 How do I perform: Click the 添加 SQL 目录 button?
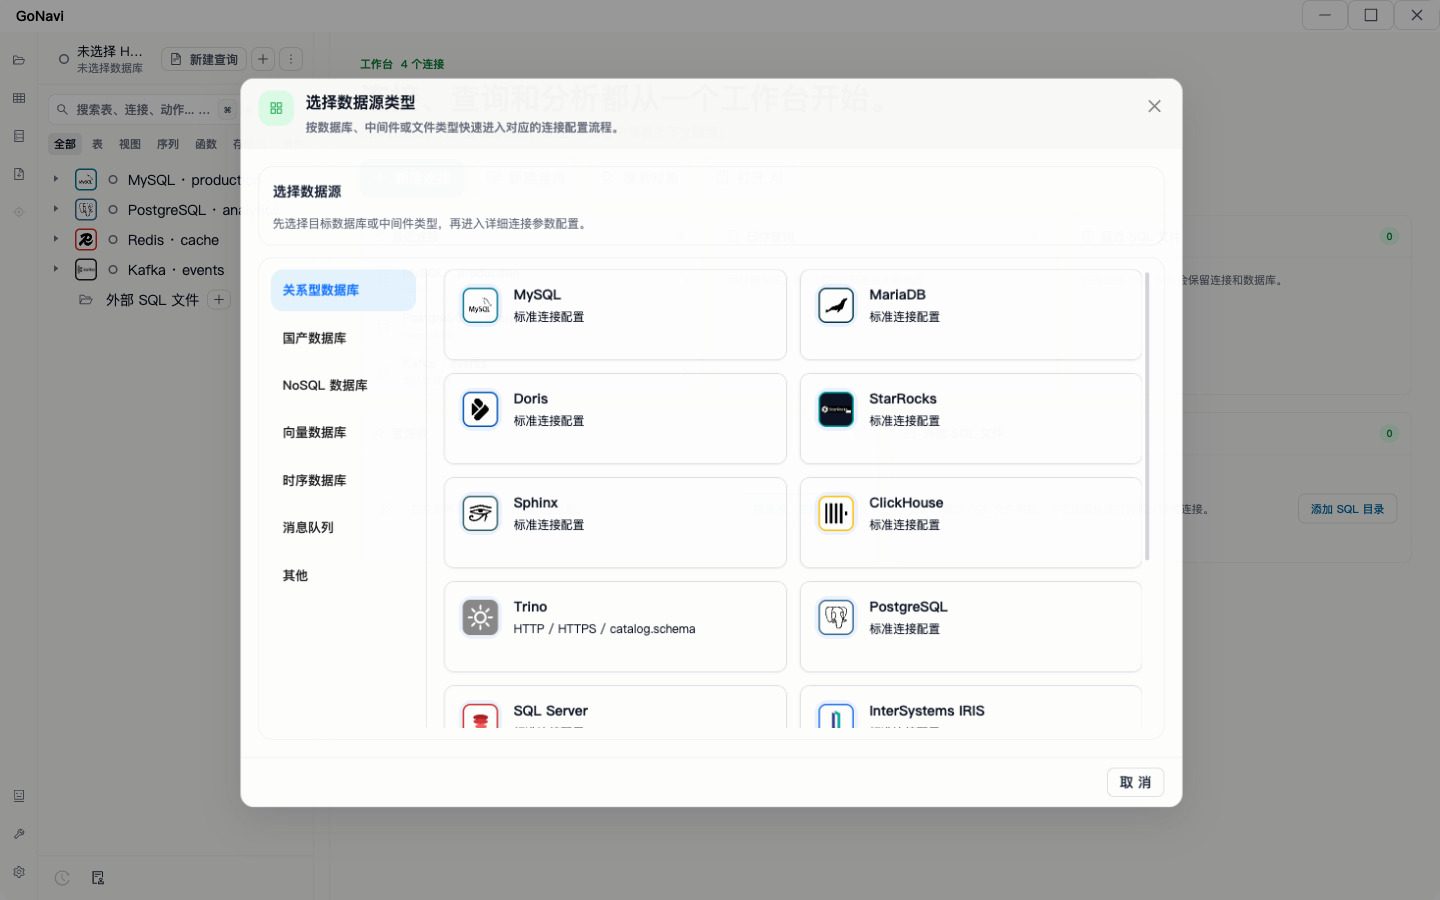point(1347,509)
